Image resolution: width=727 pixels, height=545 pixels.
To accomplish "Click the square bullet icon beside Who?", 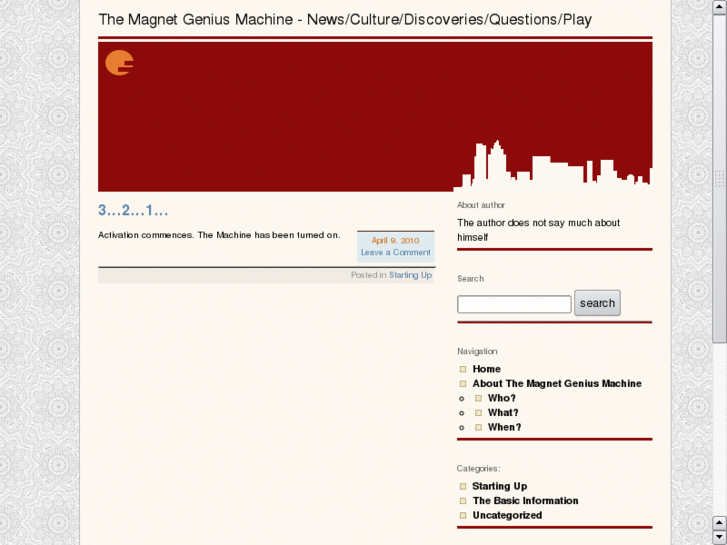I will [478, 398].
